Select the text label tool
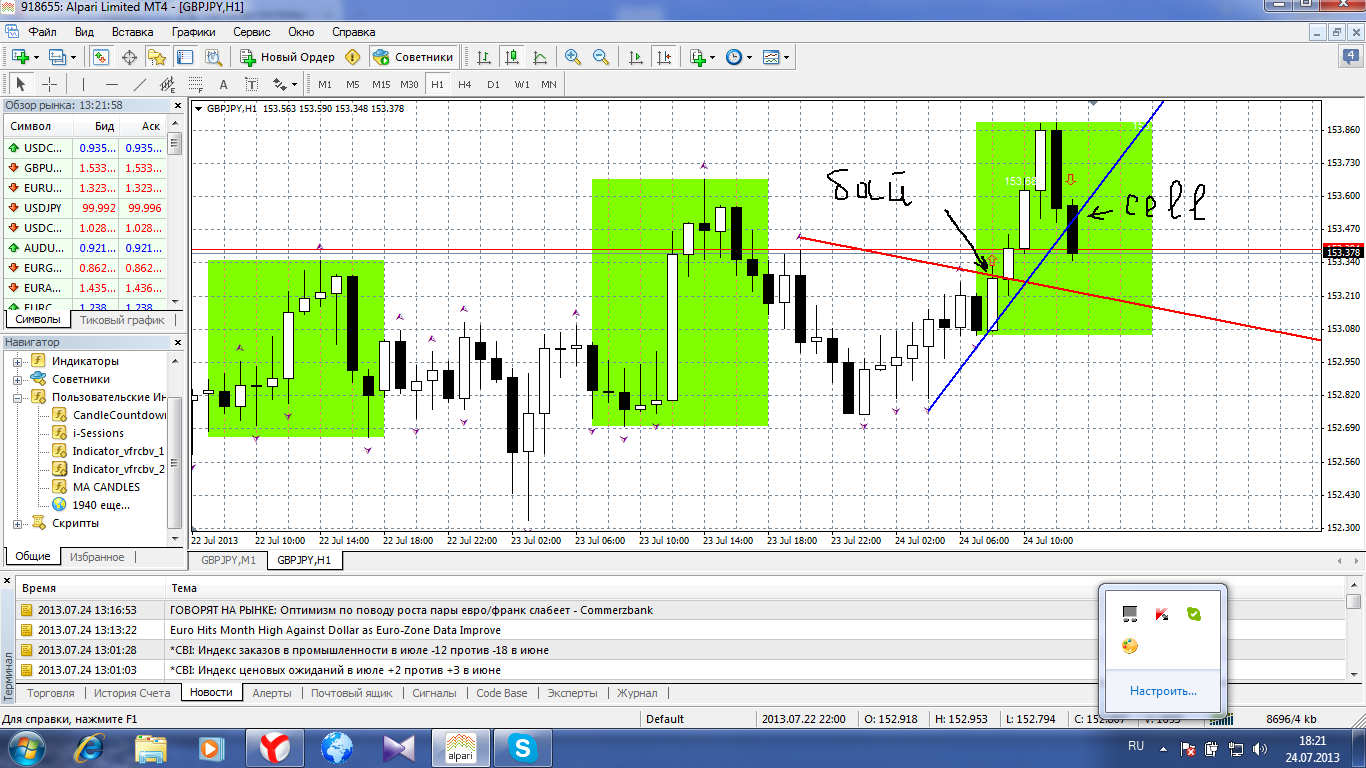Image resolution: width=1366 pixels, height=768 pixels. [x=252, y=84]
